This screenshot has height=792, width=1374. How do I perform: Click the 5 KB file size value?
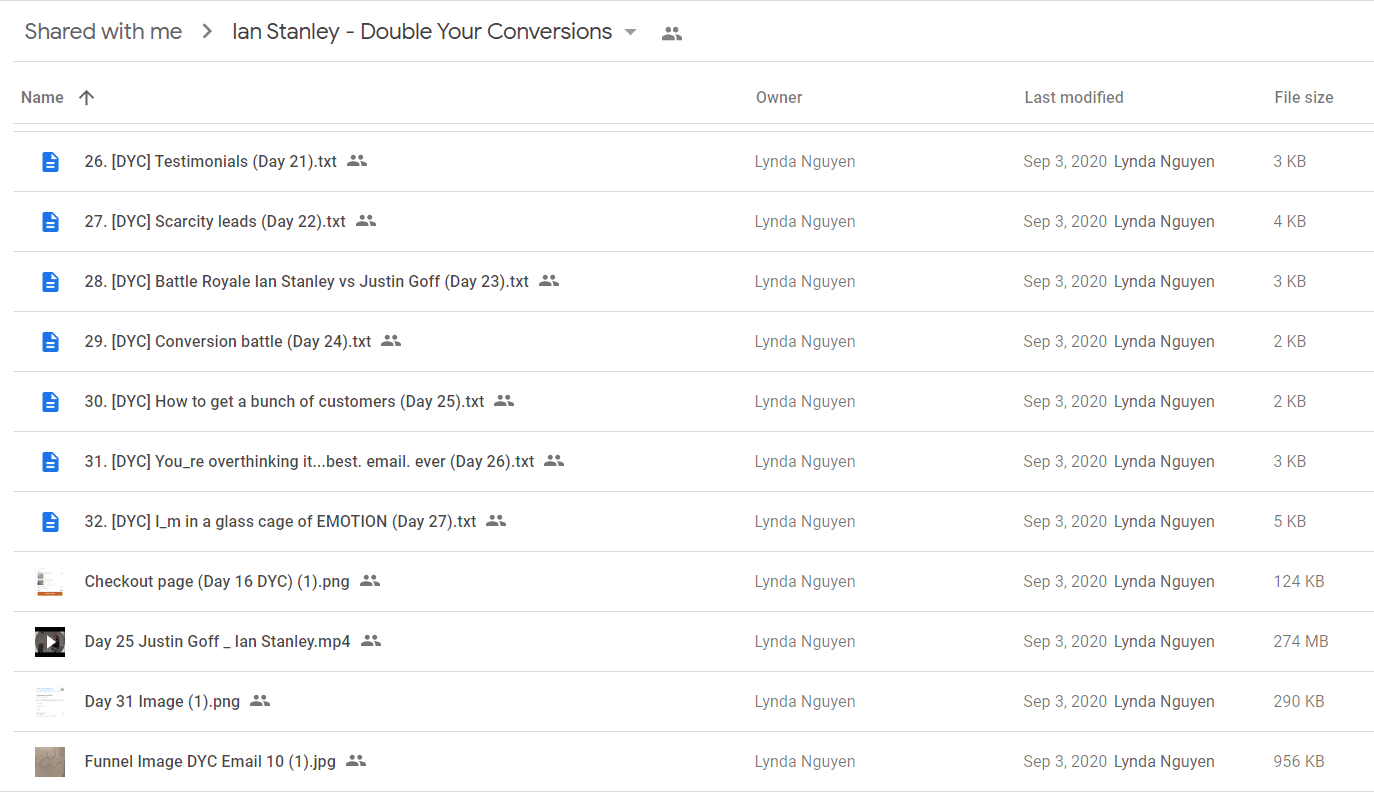(1290, 521)
